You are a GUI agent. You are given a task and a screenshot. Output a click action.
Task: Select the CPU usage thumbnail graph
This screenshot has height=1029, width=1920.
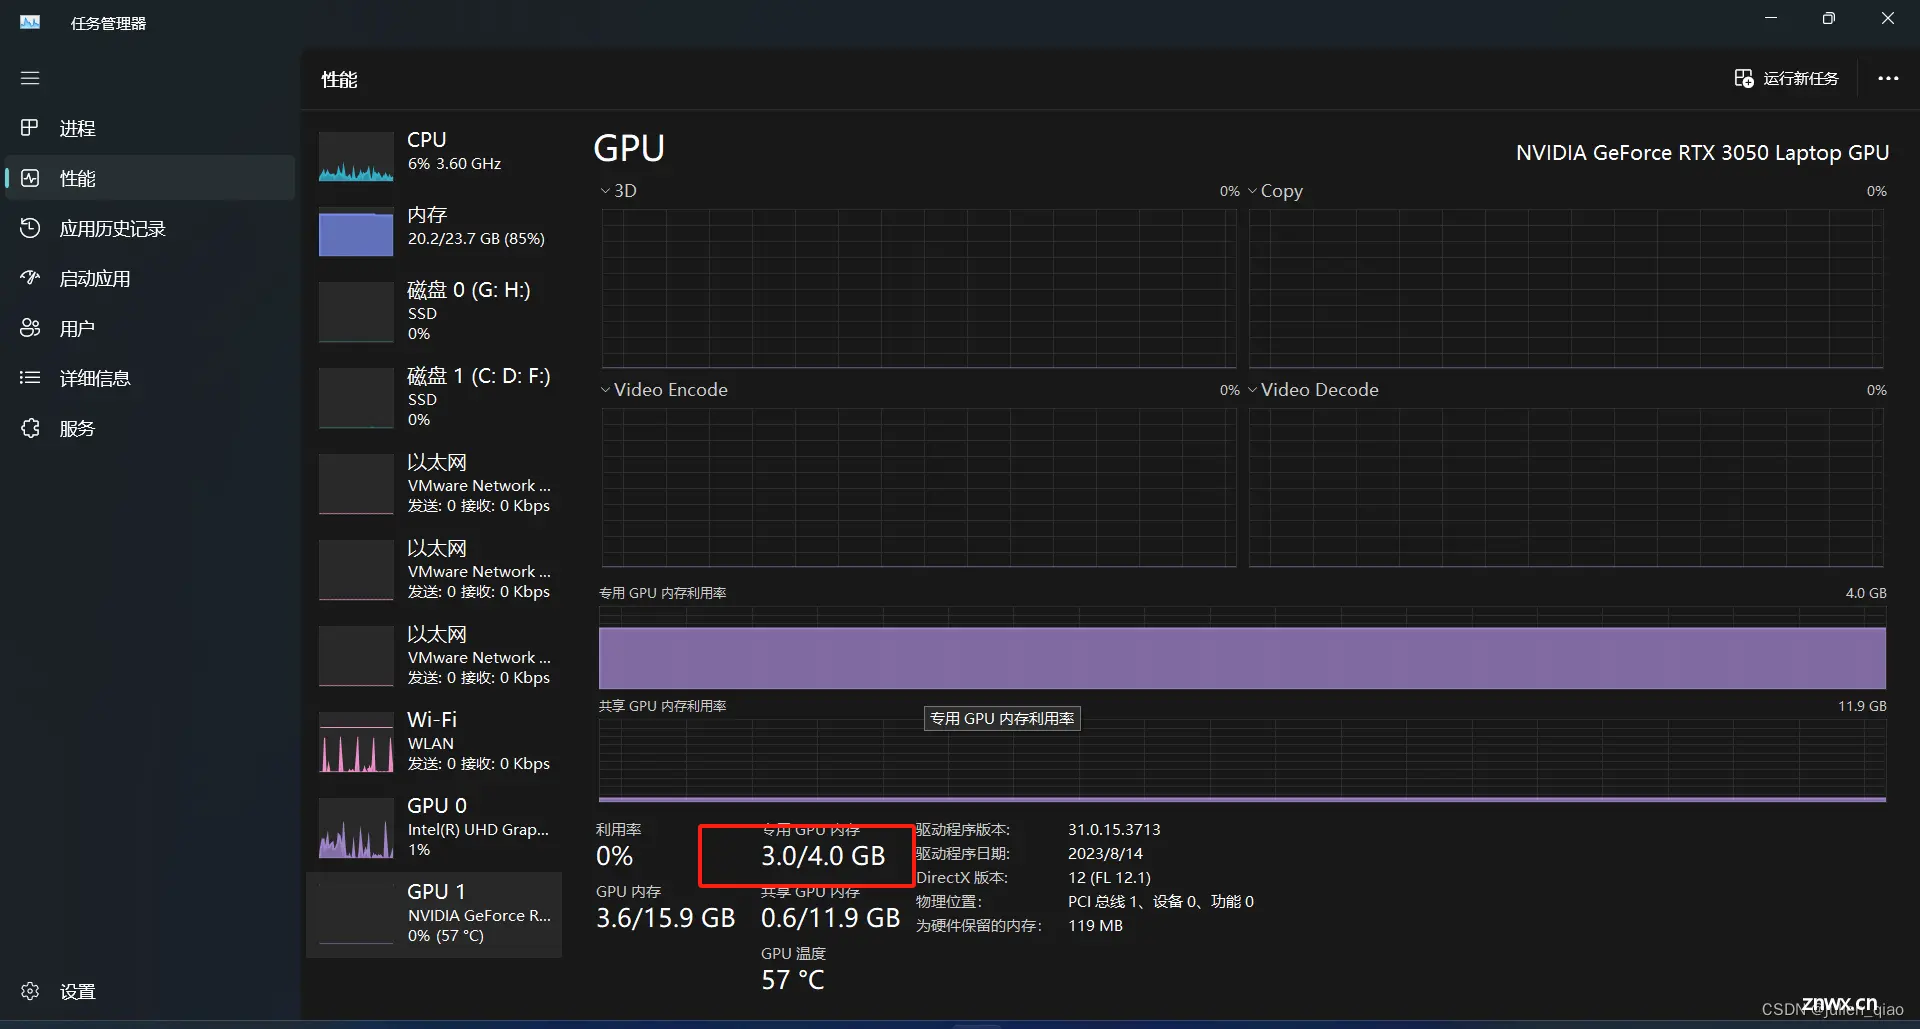[x=356, y=157]
